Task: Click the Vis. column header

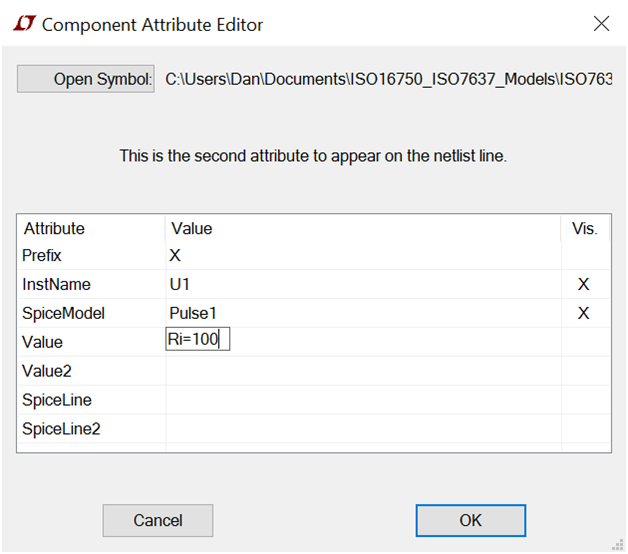Action: [585, 228]
